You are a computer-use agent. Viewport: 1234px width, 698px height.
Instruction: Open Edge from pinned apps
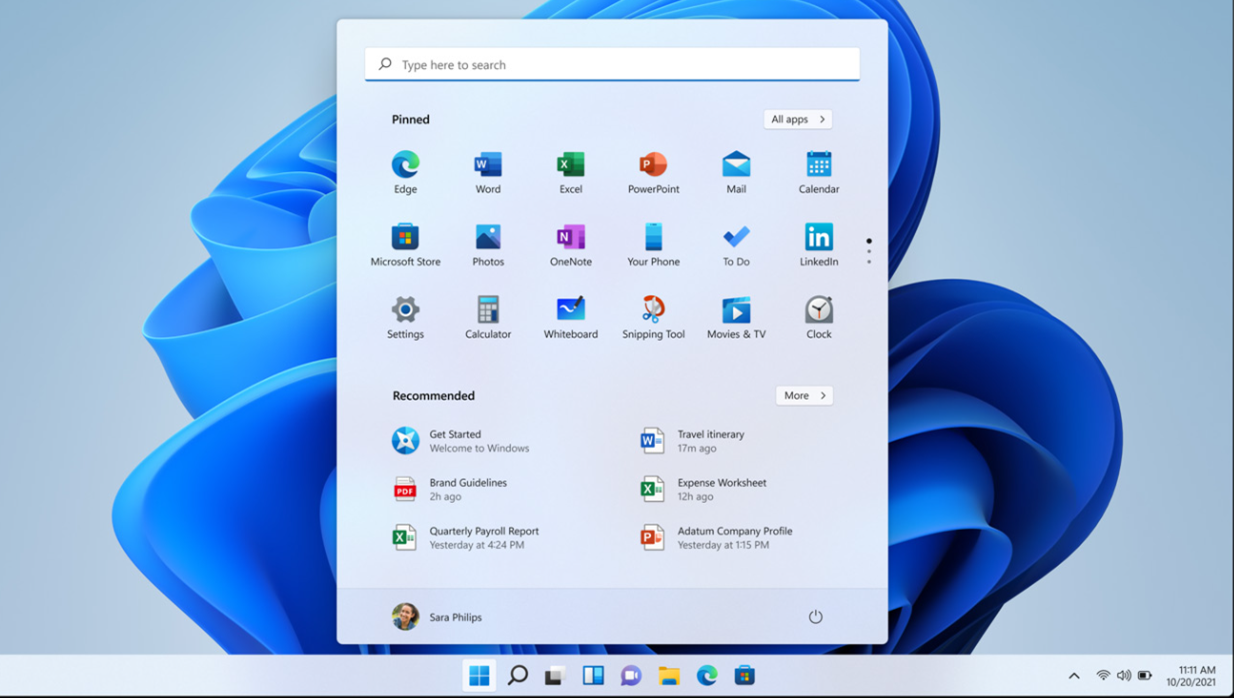click(x=405, y=172)
